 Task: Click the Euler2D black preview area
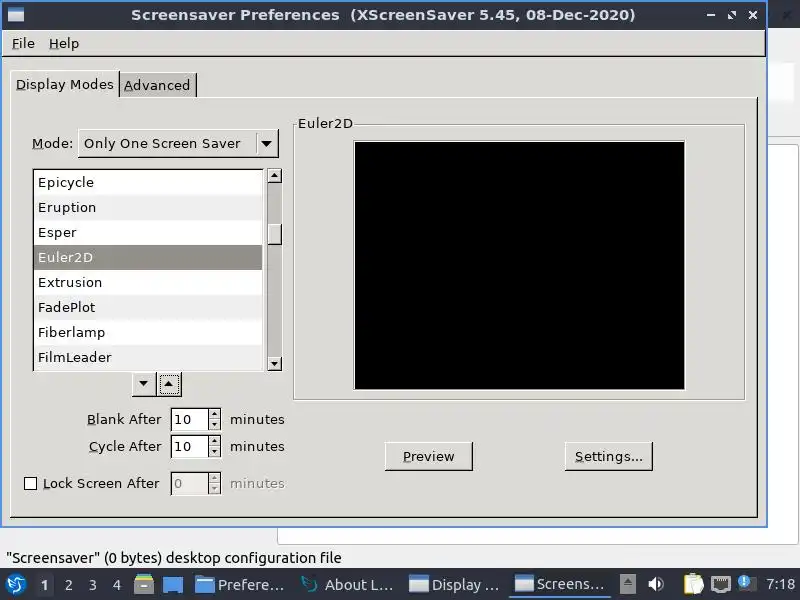tap(519, 265)
